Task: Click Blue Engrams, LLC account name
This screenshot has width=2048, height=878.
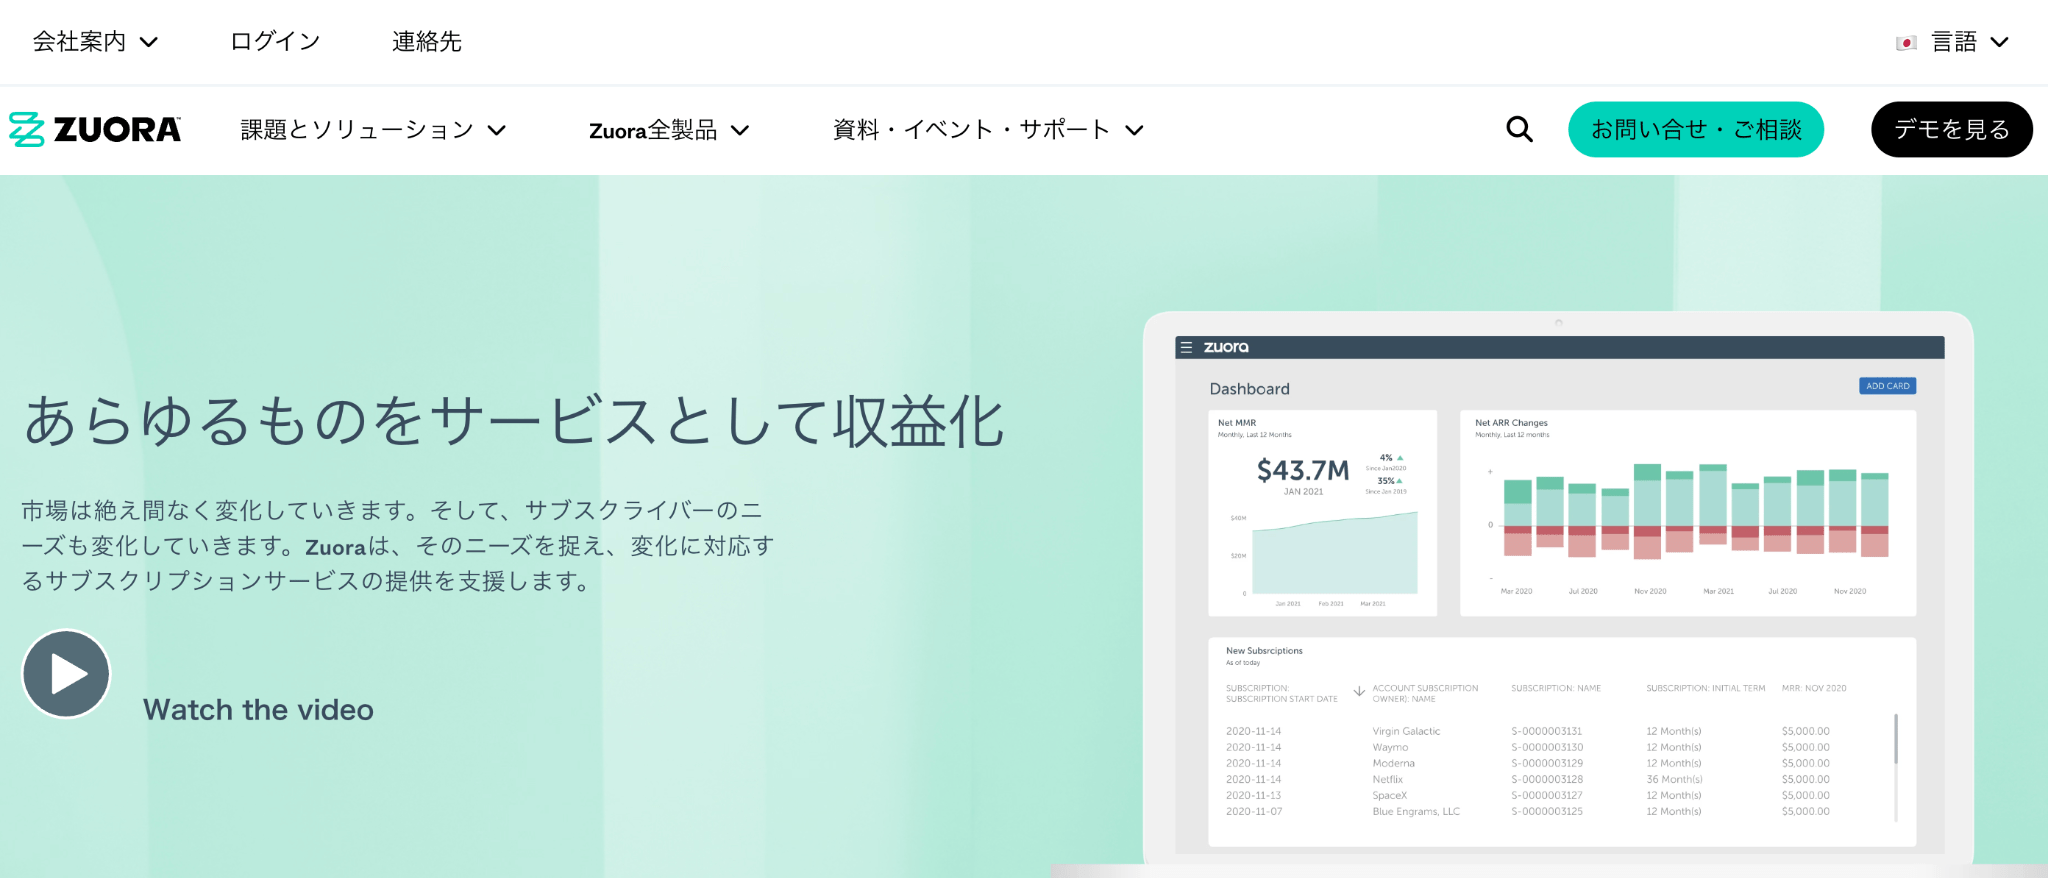Action: pyautogui.click(x=1416, y=811)
